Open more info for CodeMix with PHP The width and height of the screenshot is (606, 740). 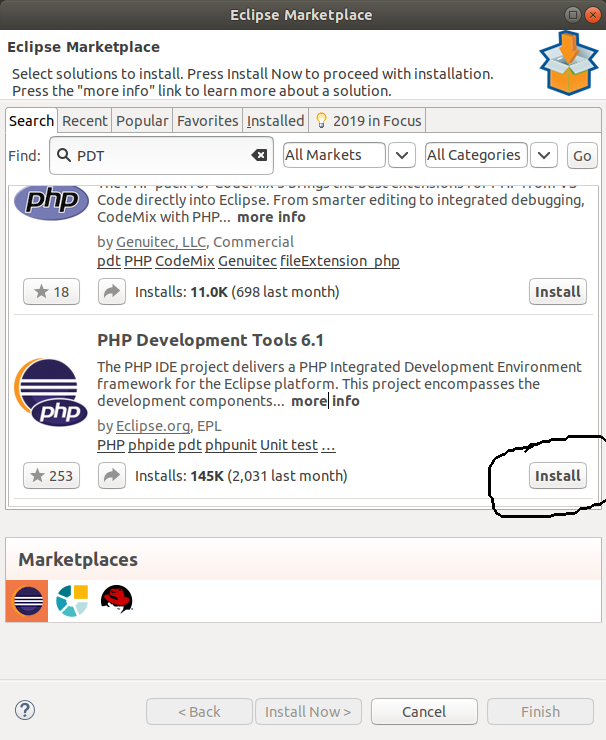coord(271,217)
